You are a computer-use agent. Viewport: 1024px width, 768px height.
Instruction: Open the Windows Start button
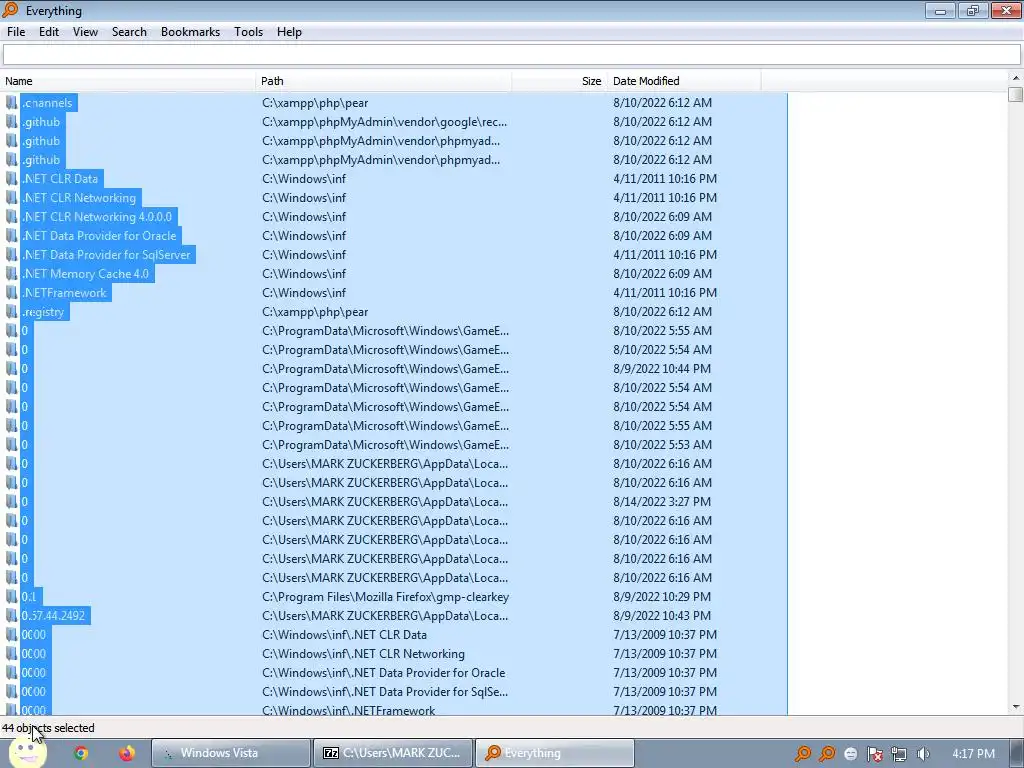[26, 753]
